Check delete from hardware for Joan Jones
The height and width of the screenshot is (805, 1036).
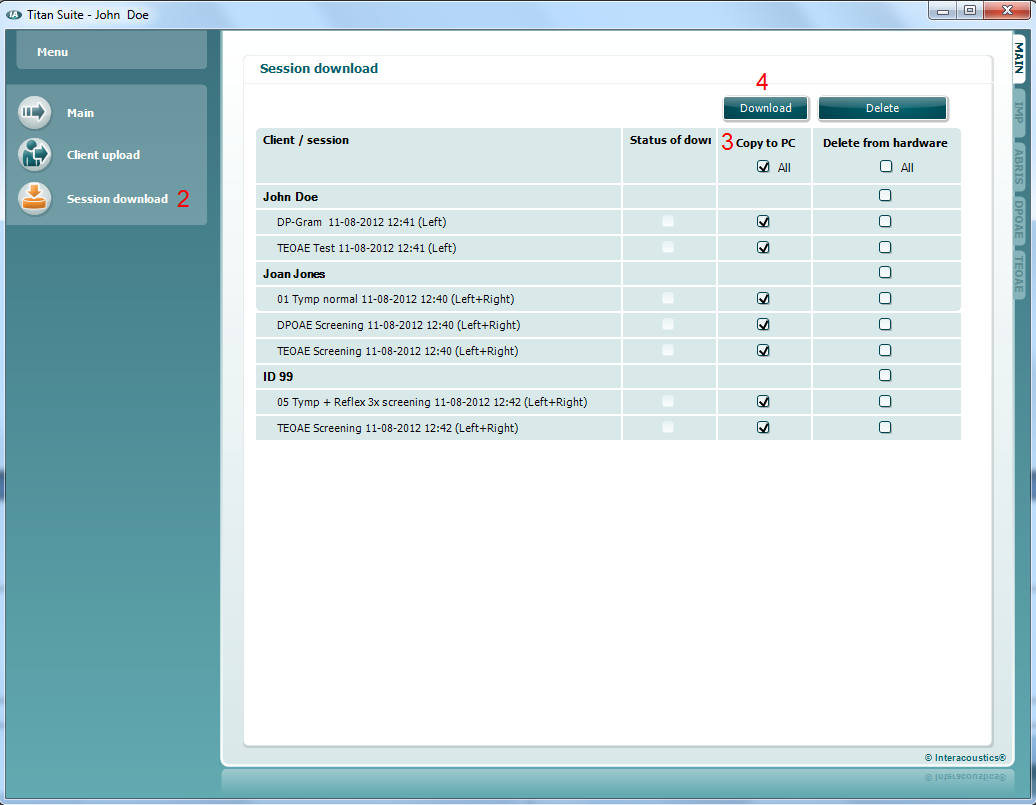(x=885, y=272)
